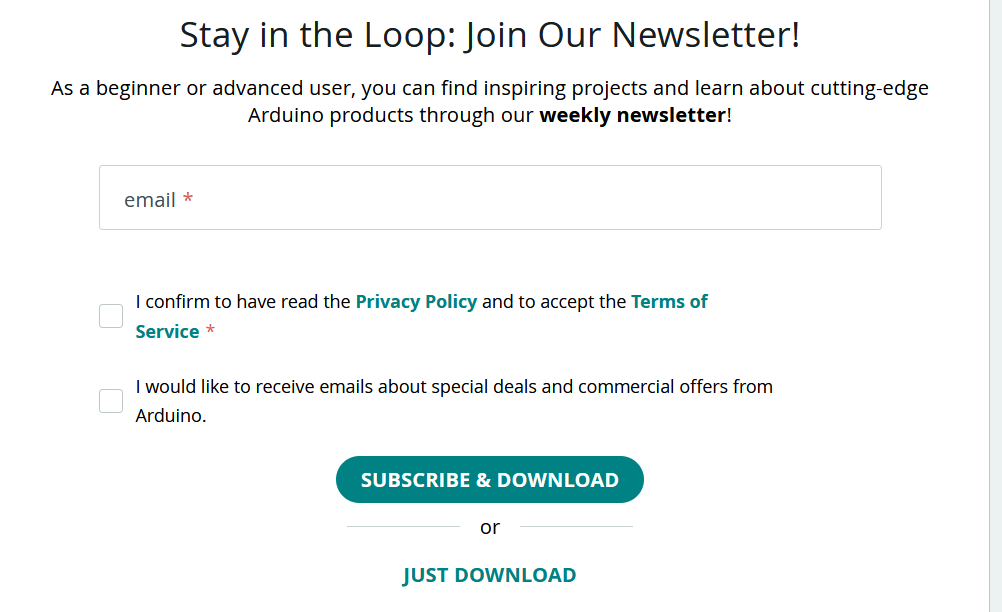Click the red asterisk after 'Service'
The image size is (1002, 612).
(x=210, y=332)
